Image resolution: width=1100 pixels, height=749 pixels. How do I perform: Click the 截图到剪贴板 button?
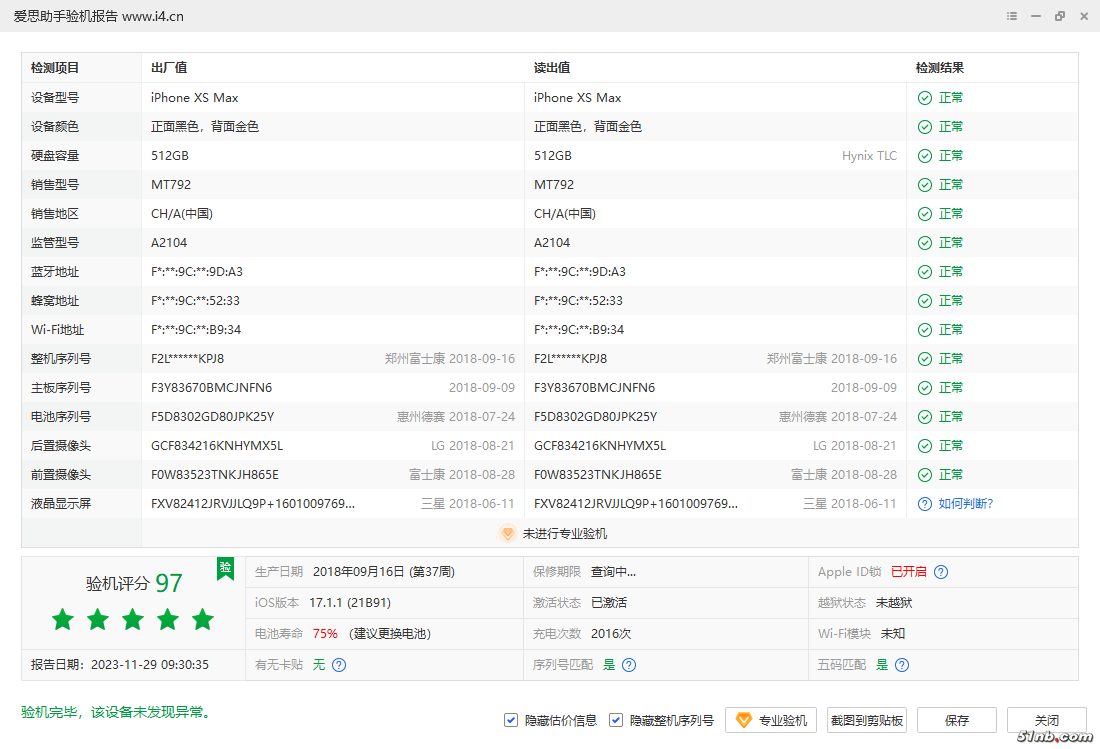[x=867, y=720]
